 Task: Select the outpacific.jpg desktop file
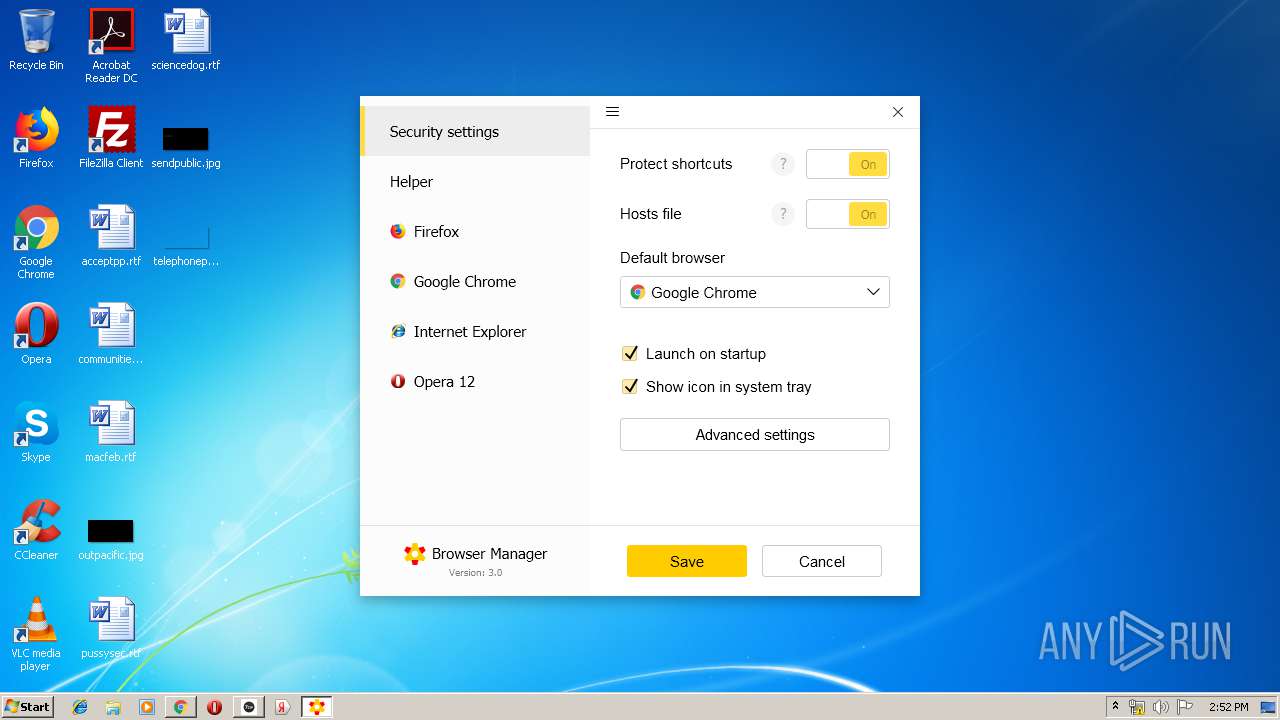point(111,539)
